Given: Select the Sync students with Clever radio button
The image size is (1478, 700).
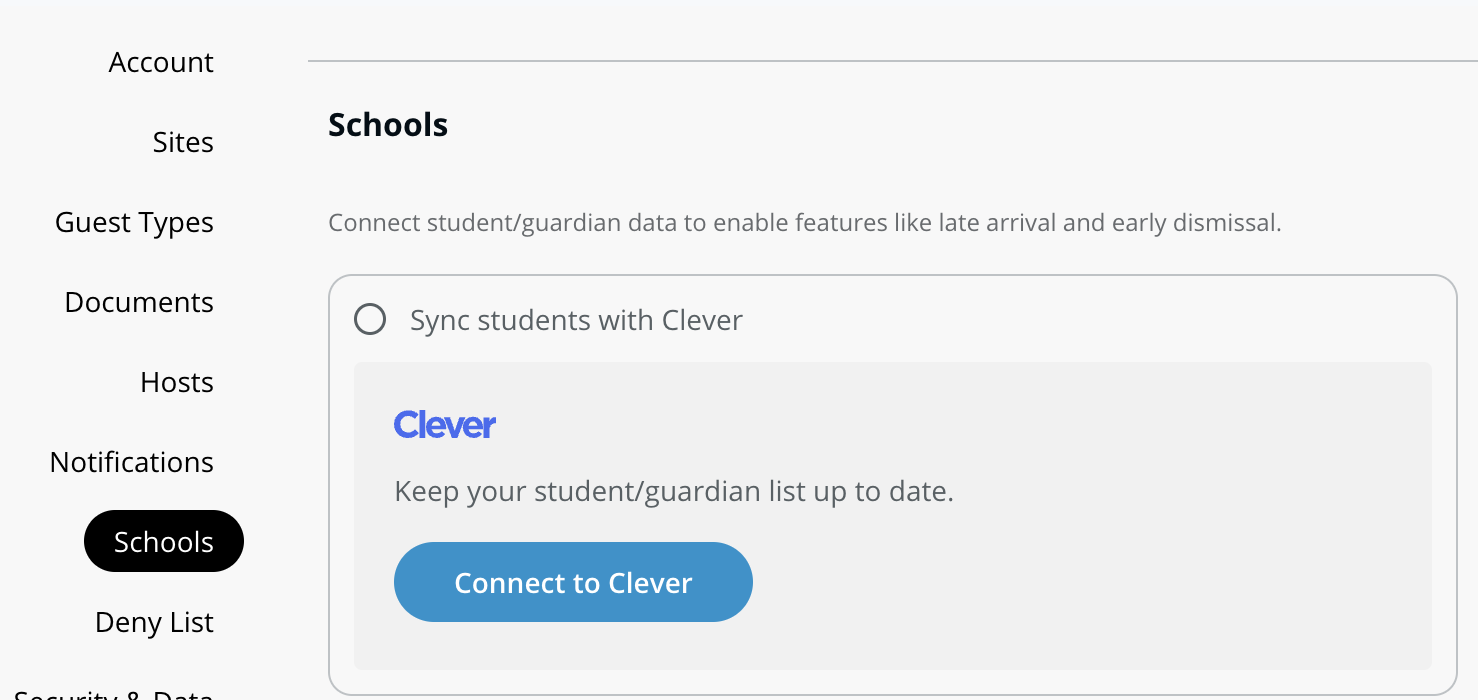Looking at the screenshot, I should [370, 320].
